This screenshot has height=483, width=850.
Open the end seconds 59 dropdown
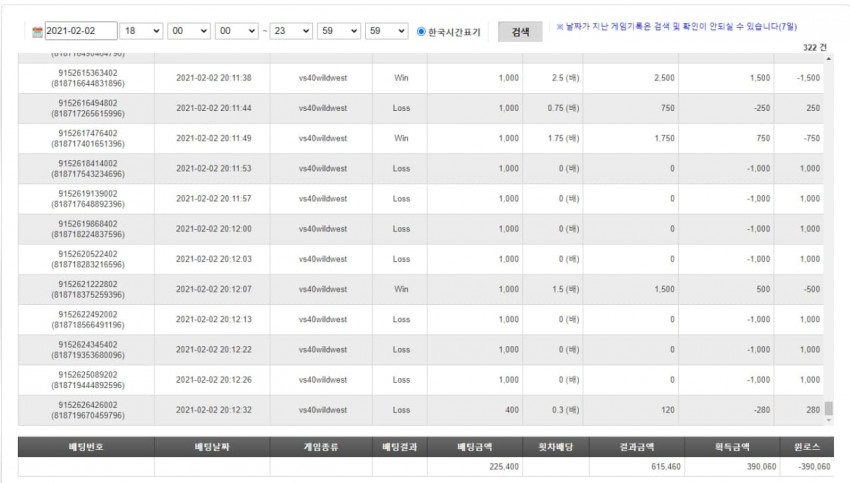(386, 31)
